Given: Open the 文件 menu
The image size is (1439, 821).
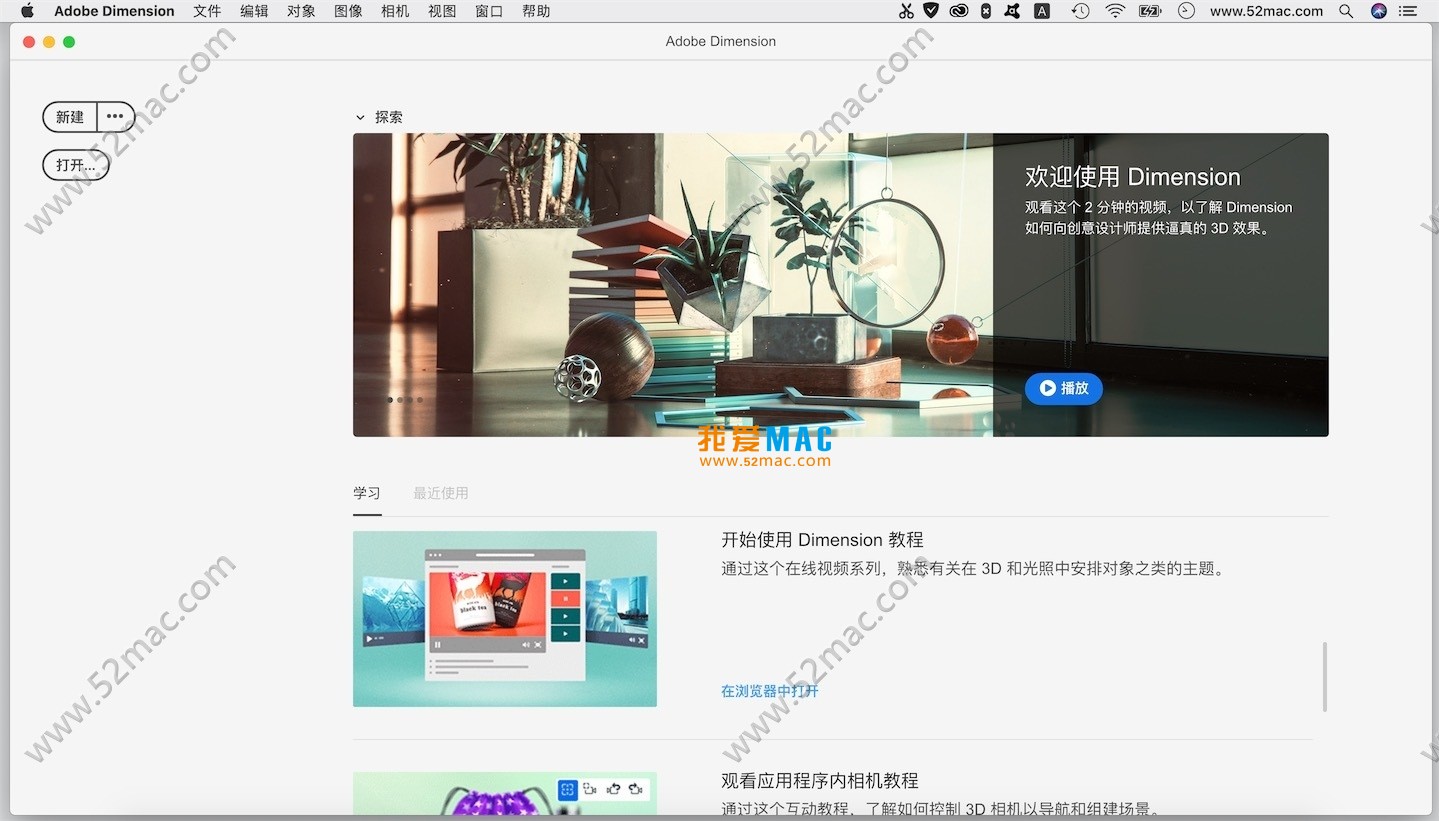Looking at the screenshot, I should (207, 11).
